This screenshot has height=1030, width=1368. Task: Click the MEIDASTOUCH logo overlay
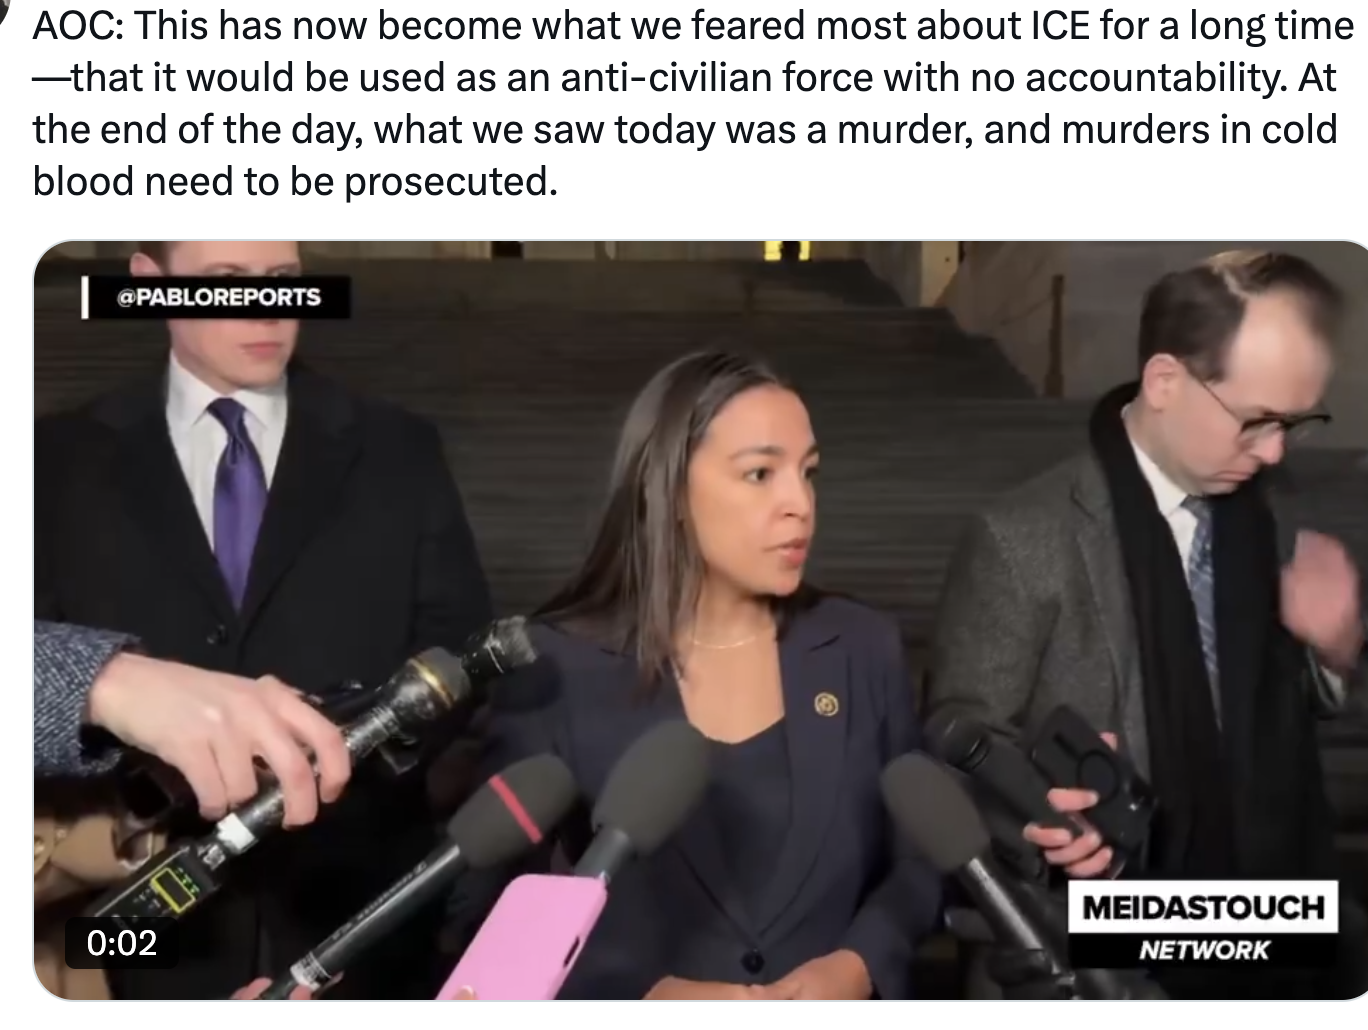pyautogui.click(x=1202, y=907)
